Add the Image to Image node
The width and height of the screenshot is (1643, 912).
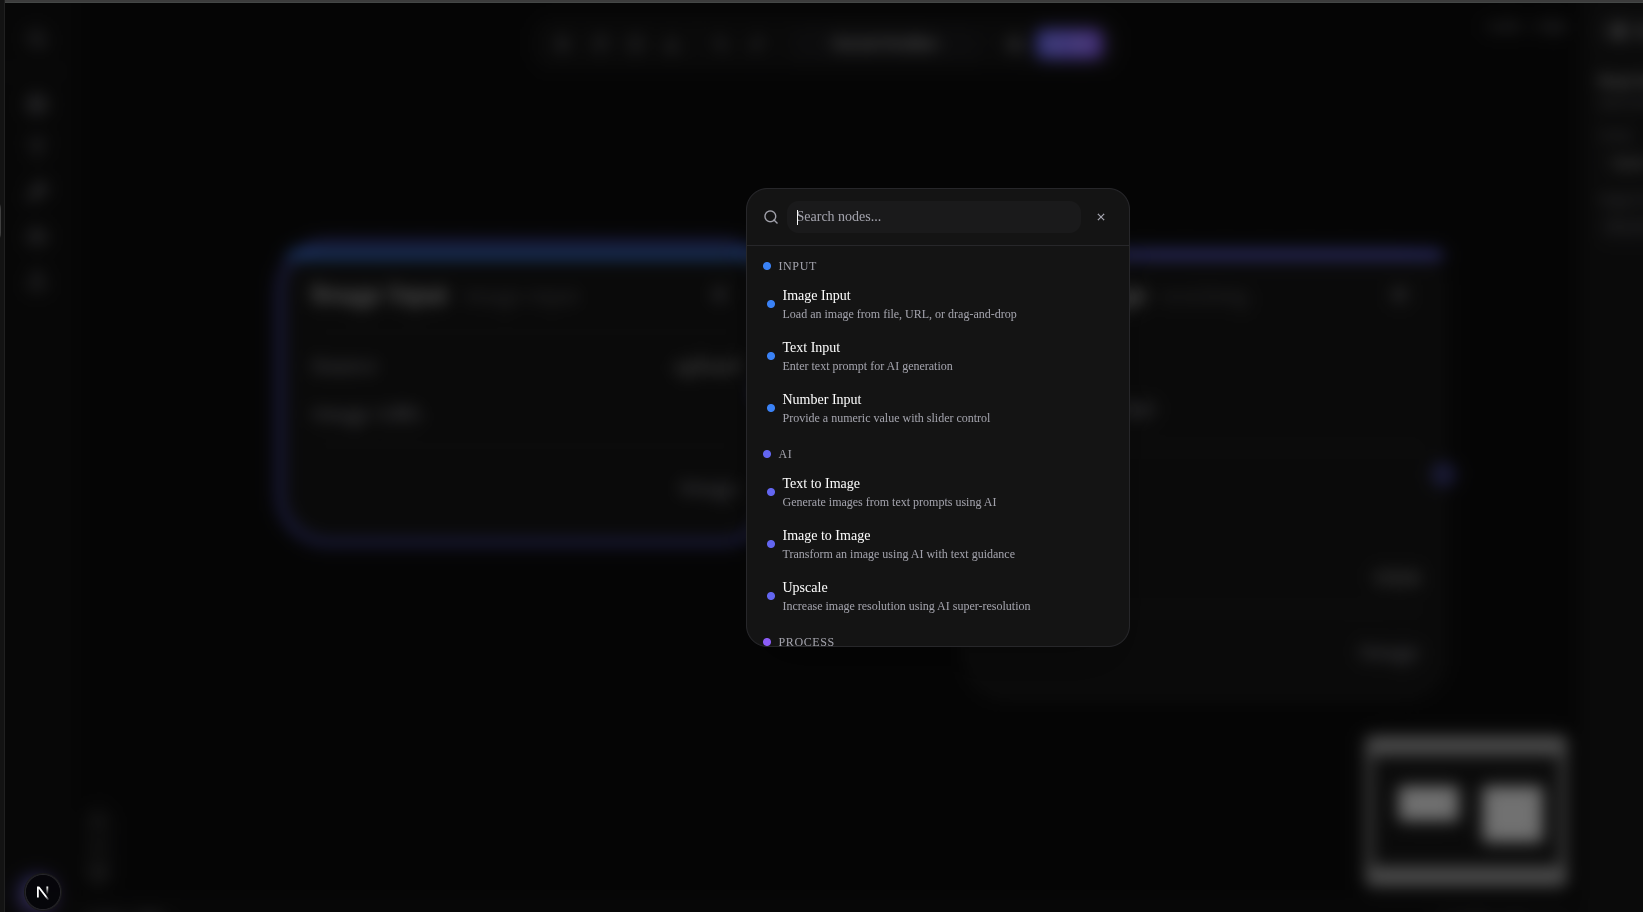tap(826, 536)
